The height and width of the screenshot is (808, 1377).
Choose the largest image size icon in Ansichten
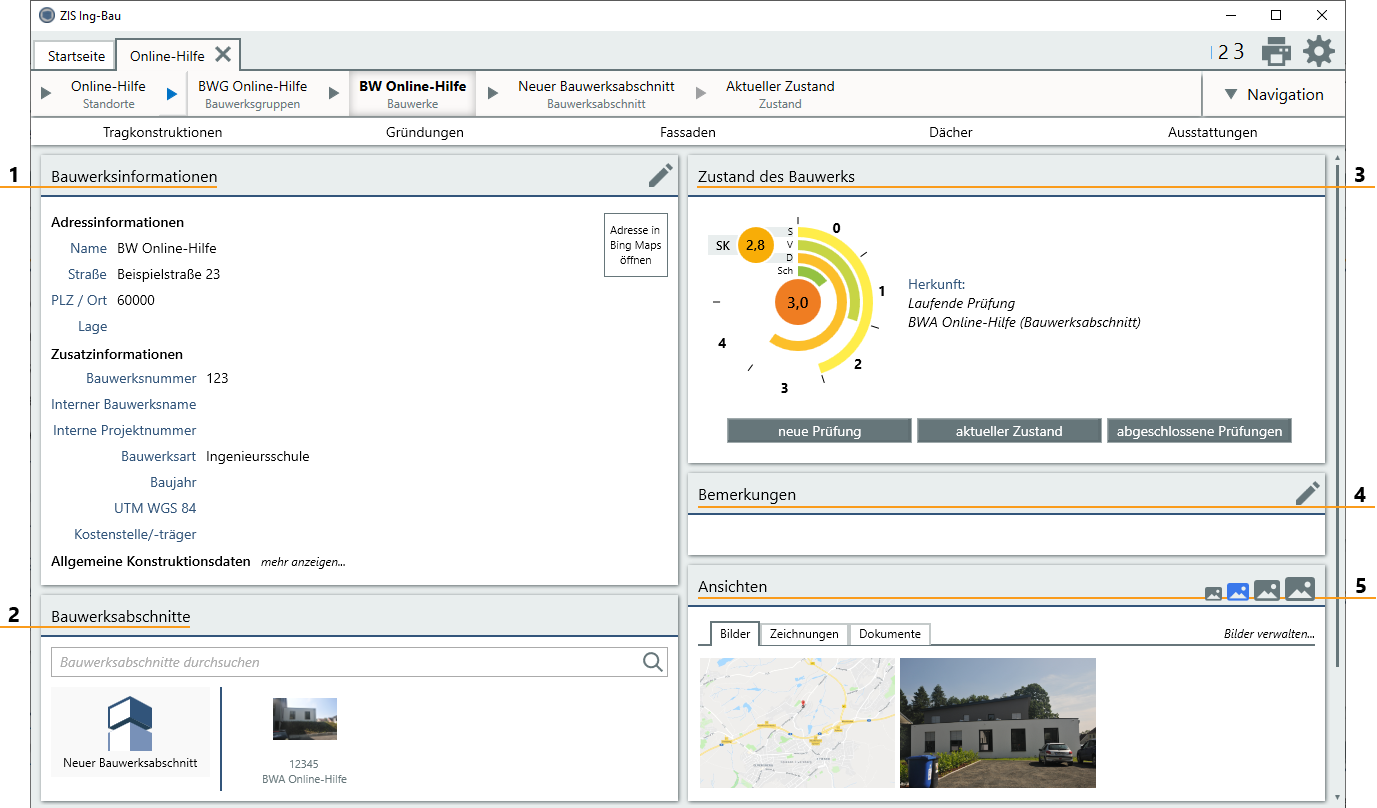pos(1300,589)
